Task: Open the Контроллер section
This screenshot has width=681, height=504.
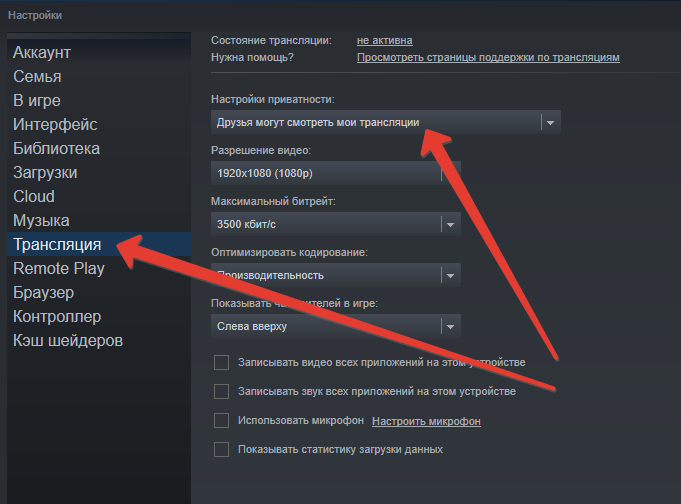Action: point(57,316)
